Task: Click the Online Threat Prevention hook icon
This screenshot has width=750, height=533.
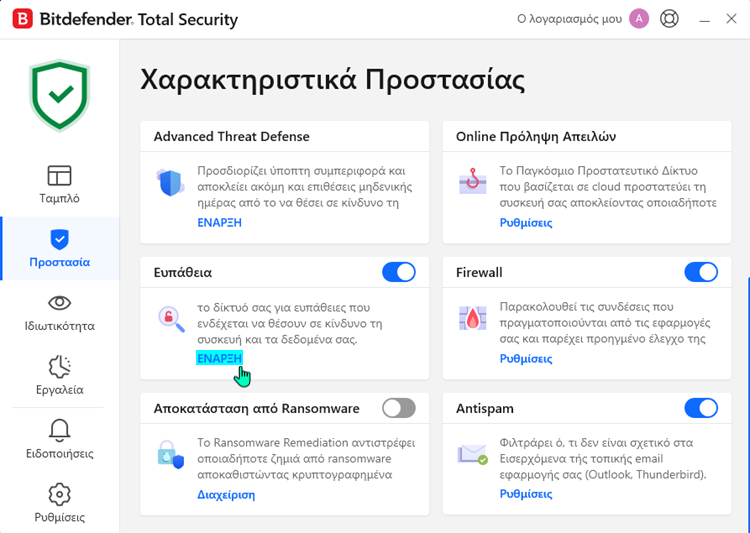Action: (472, 182)
